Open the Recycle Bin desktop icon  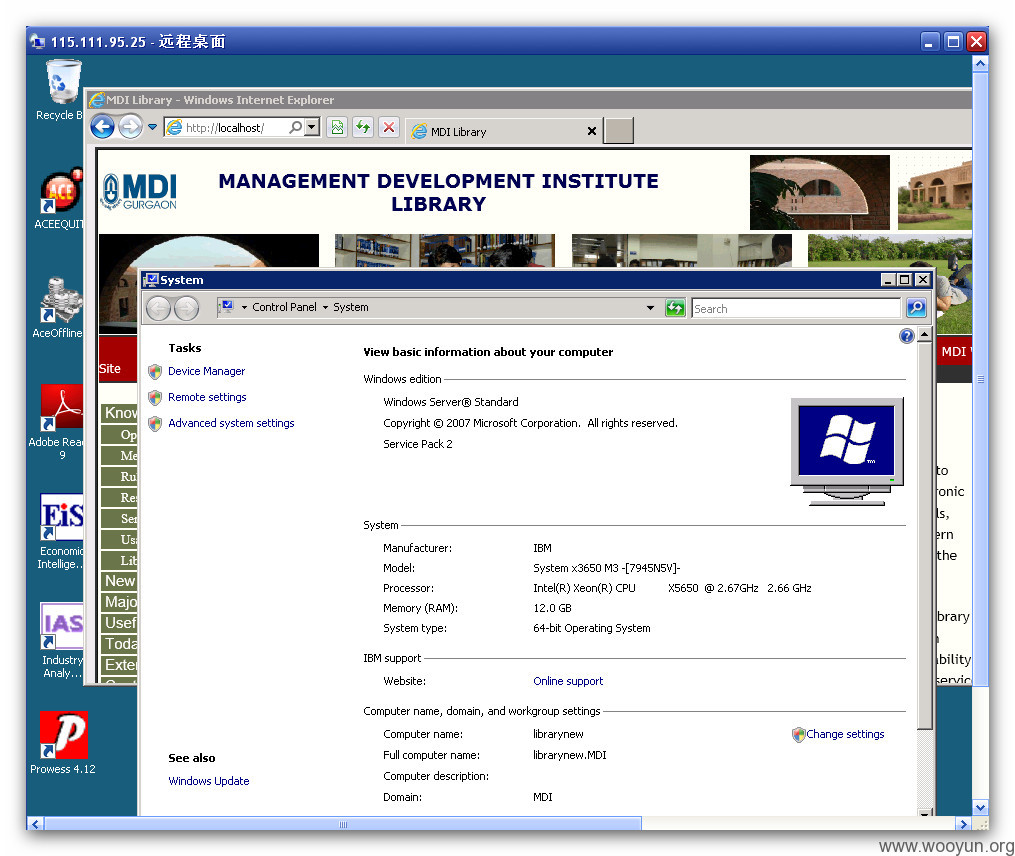click(x=63, y=89)
